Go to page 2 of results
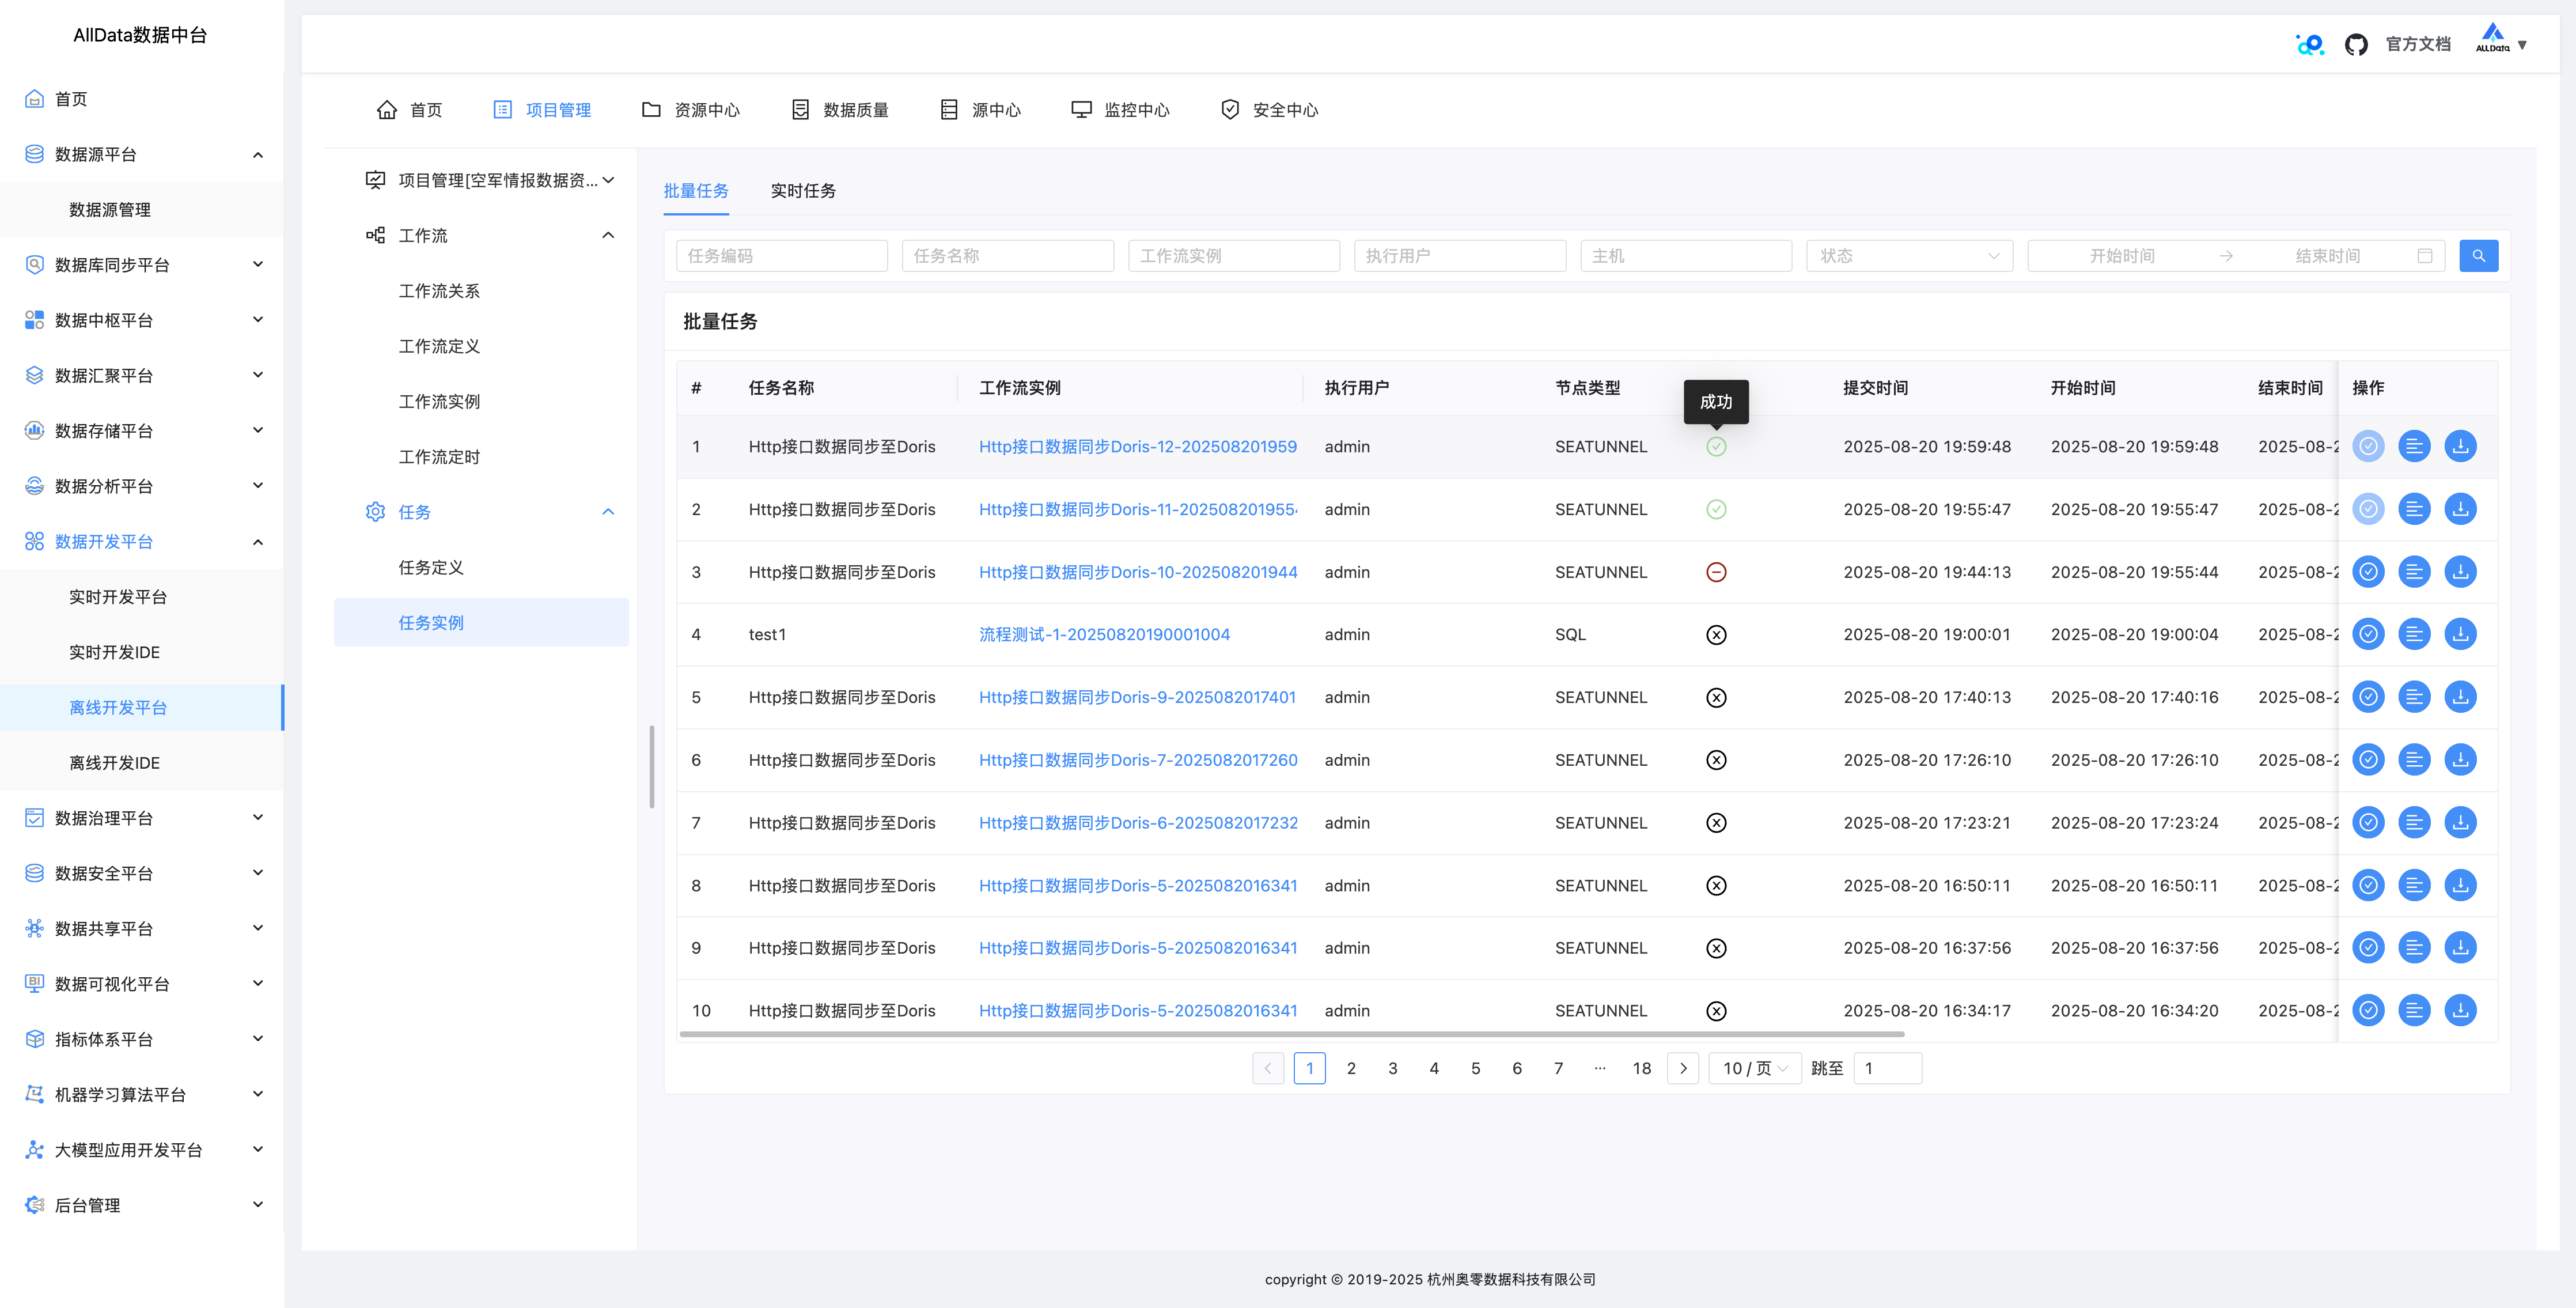 1351,1068
